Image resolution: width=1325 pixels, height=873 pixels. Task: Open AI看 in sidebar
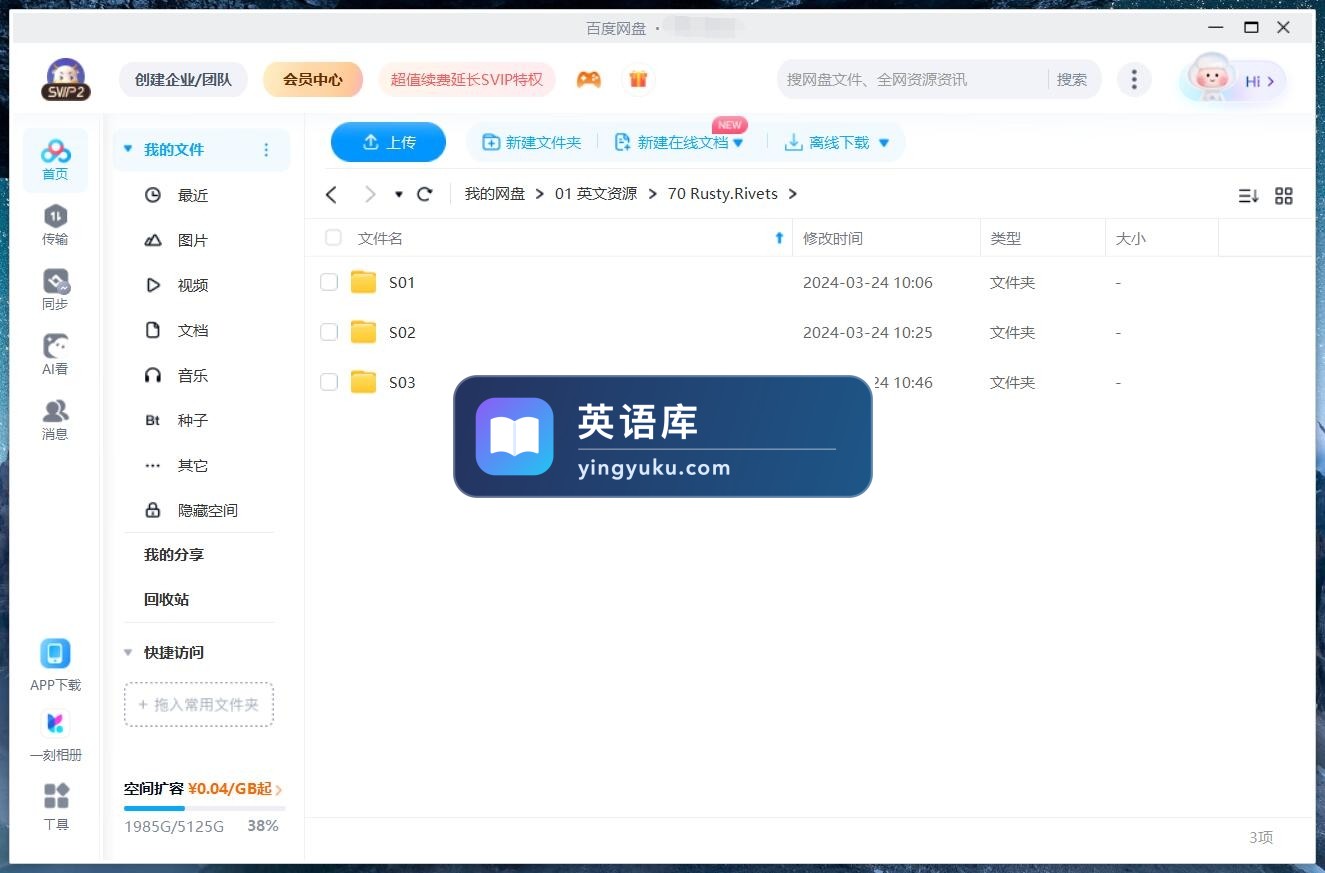[55, 355]
